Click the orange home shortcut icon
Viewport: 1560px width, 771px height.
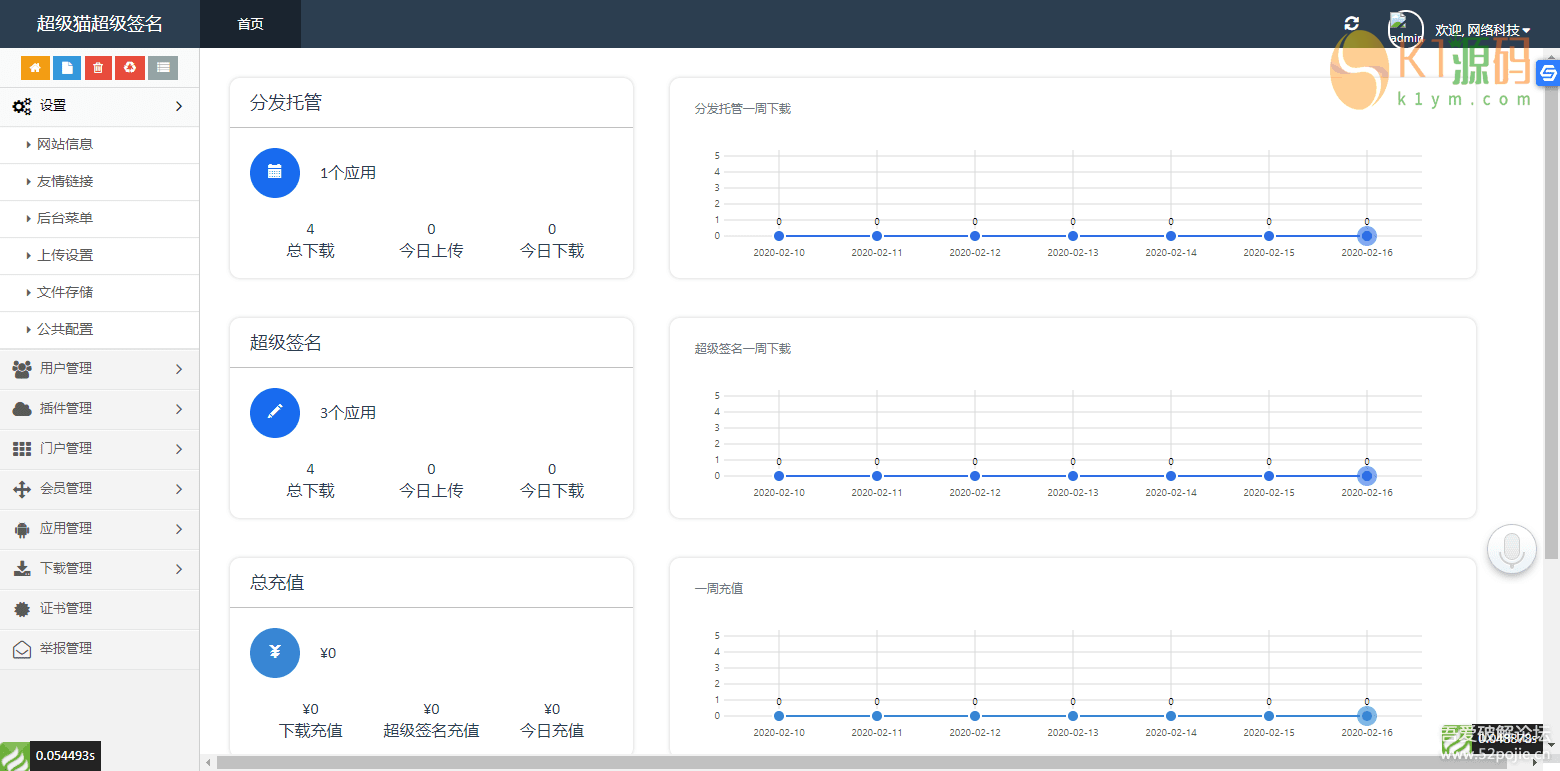(x=35, y=68)
